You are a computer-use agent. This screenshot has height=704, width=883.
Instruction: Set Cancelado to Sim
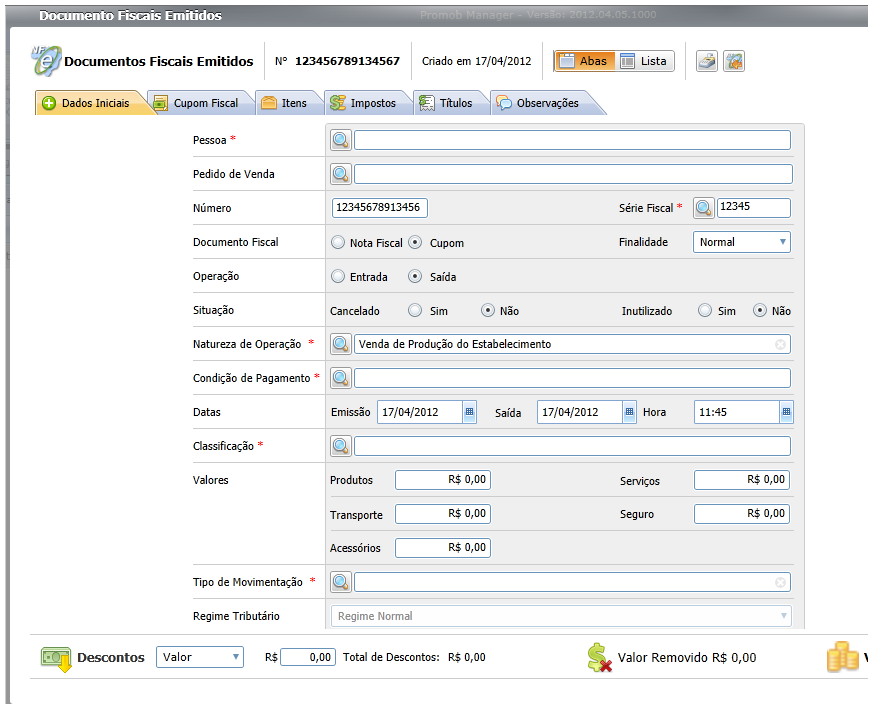point(415,310)
